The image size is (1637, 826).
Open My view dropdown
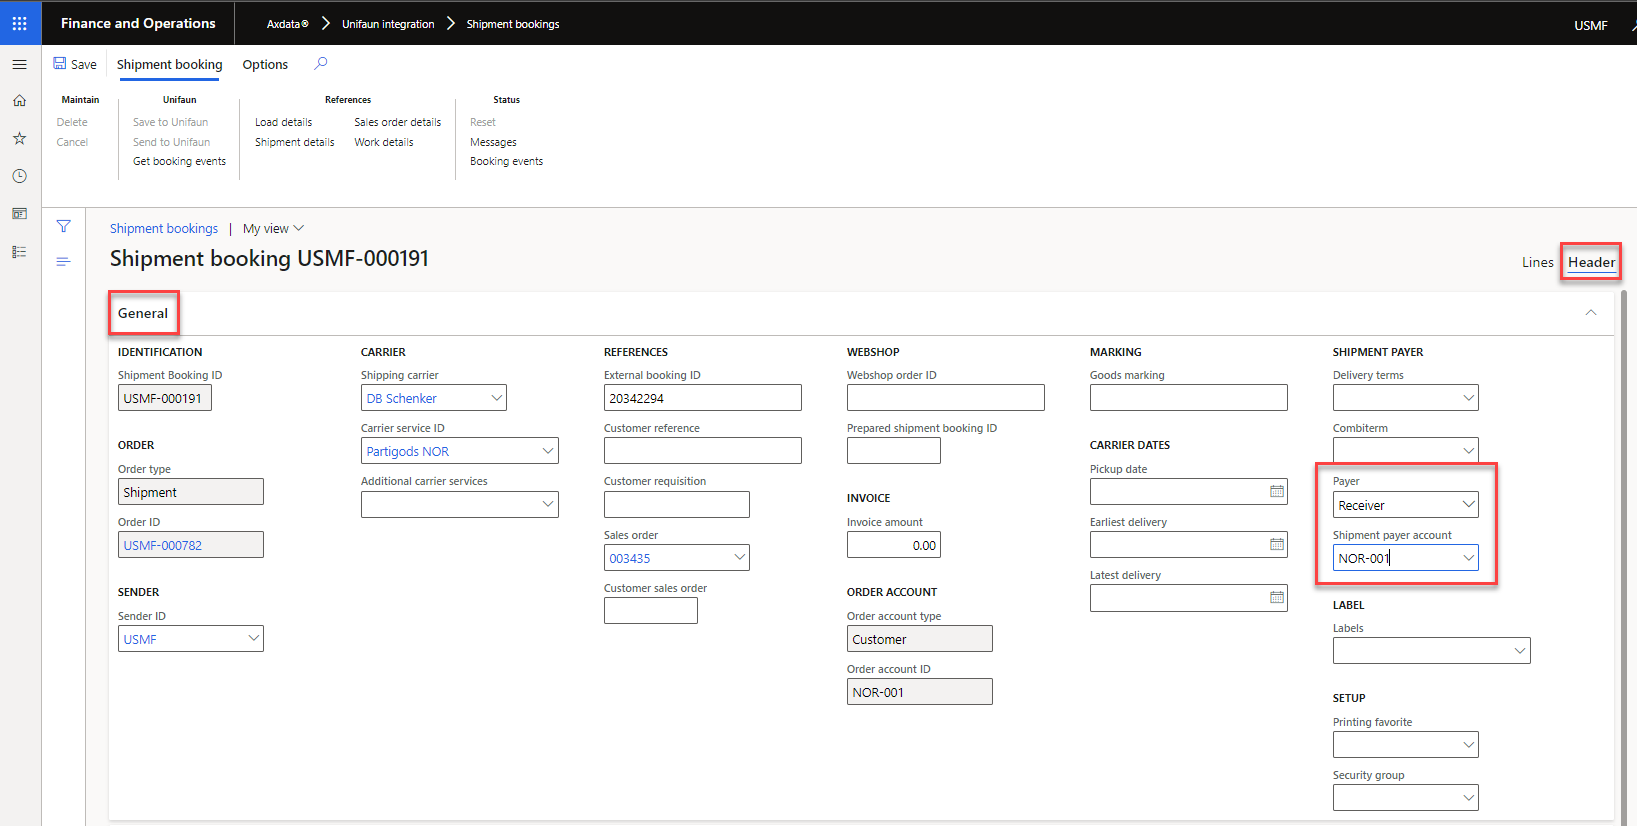pos(273,229)
